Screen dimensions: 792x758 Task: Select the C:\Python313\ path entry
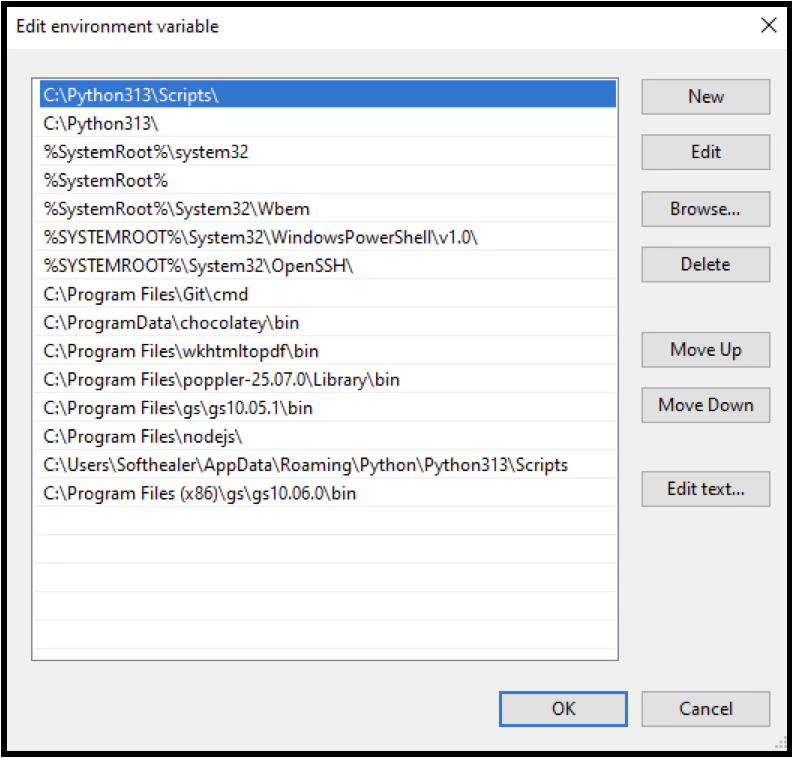tap(101, 124)
